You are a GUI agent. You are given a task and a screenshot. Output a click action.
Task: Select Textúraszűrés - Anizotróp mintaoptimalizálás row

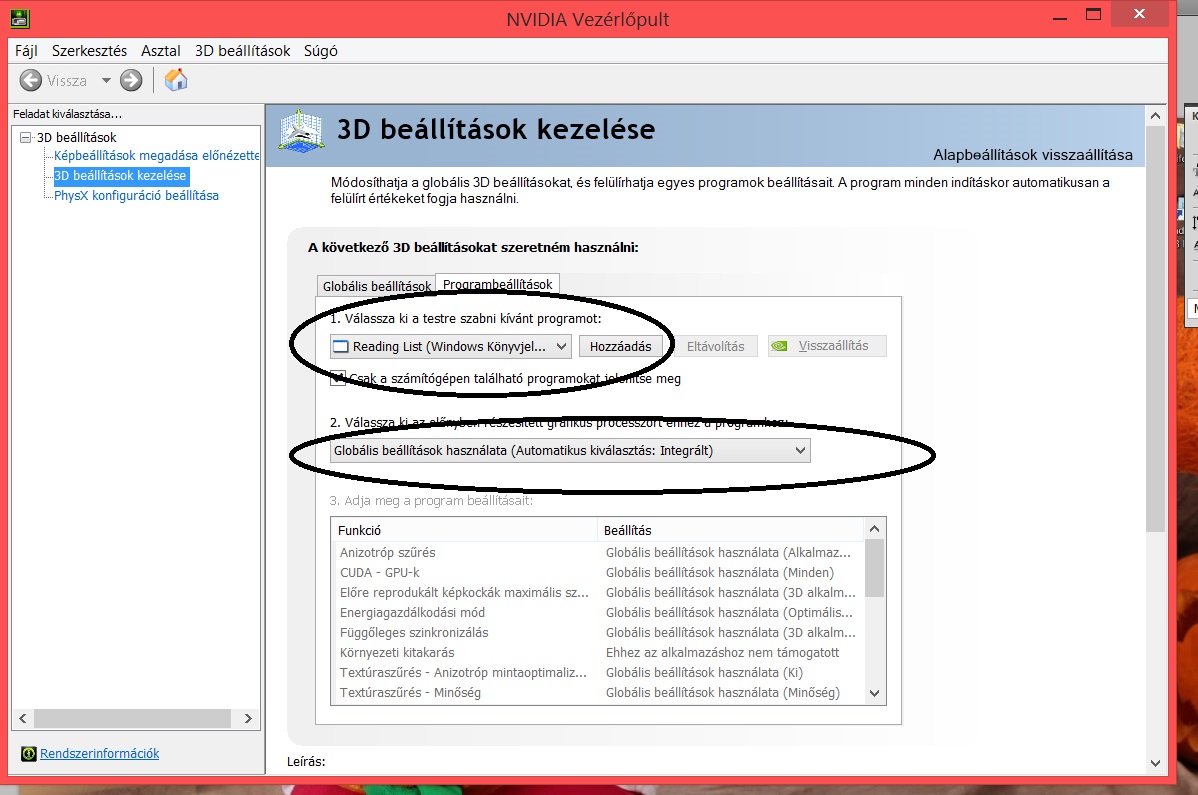pyautogui.click(x=598, y=673)
